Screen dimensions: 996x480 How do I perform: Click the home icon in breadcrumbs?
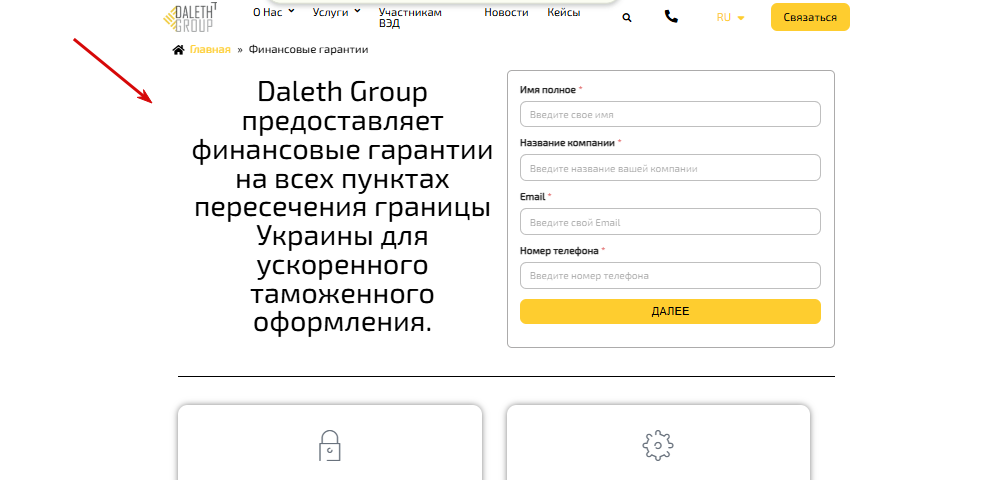(178, 50)
